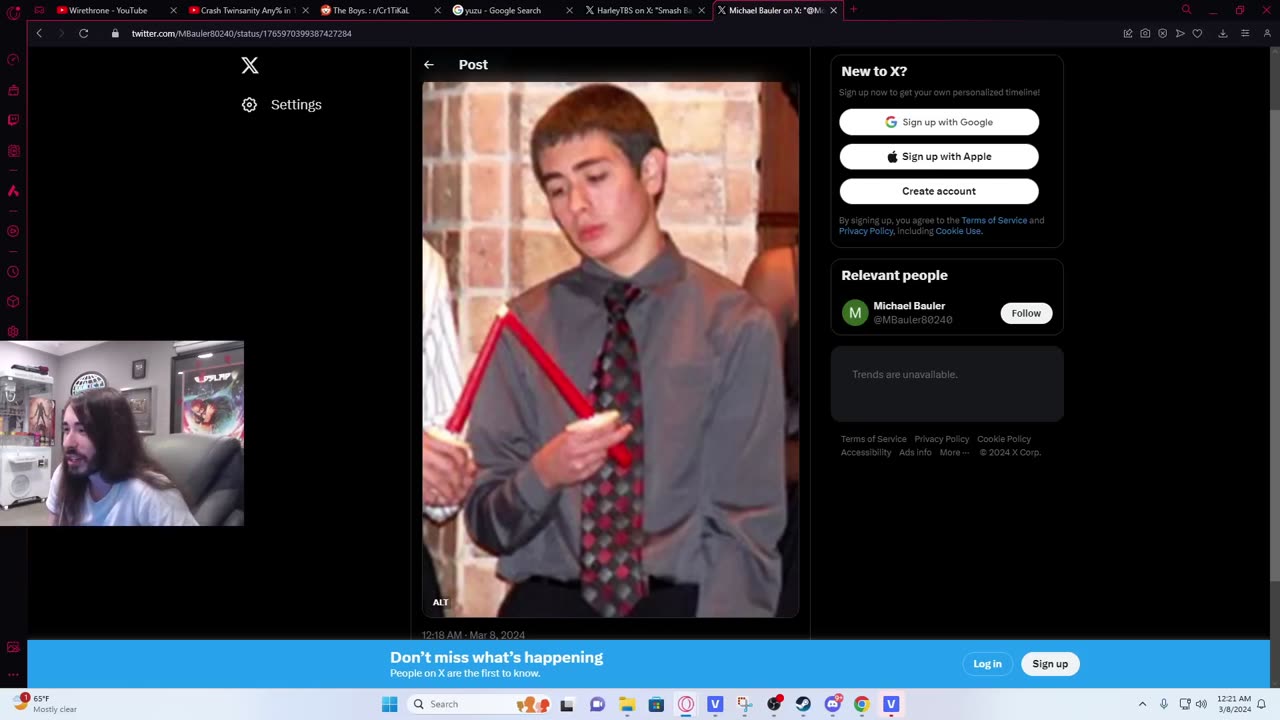
Task: Open Privacy Policy in signup text
Action: click(x=866, y=231)
